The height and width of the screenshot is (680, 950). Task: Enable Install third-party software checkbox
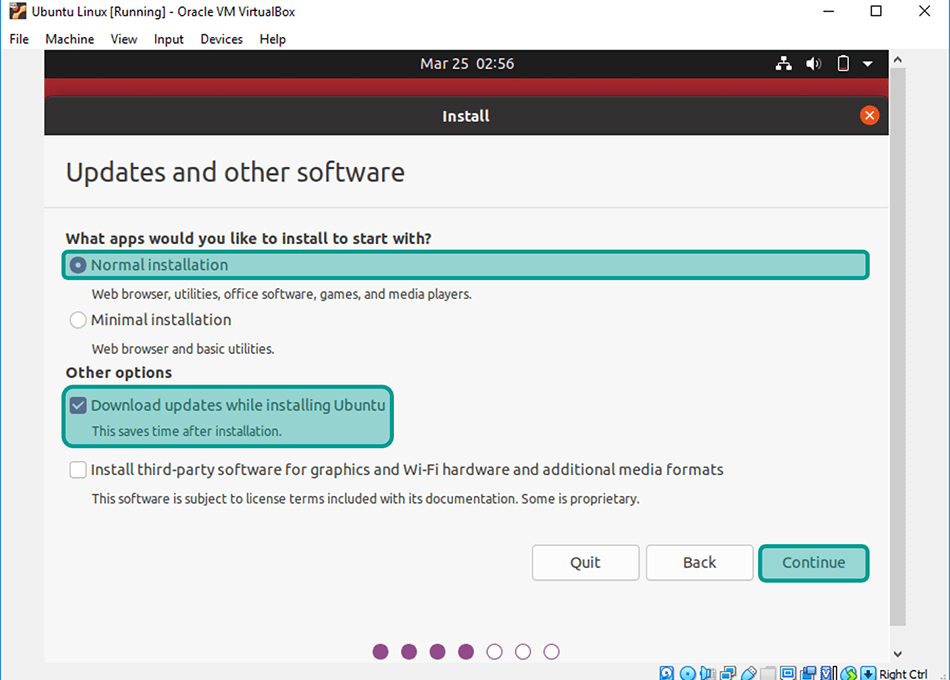(x=78, y=470)
